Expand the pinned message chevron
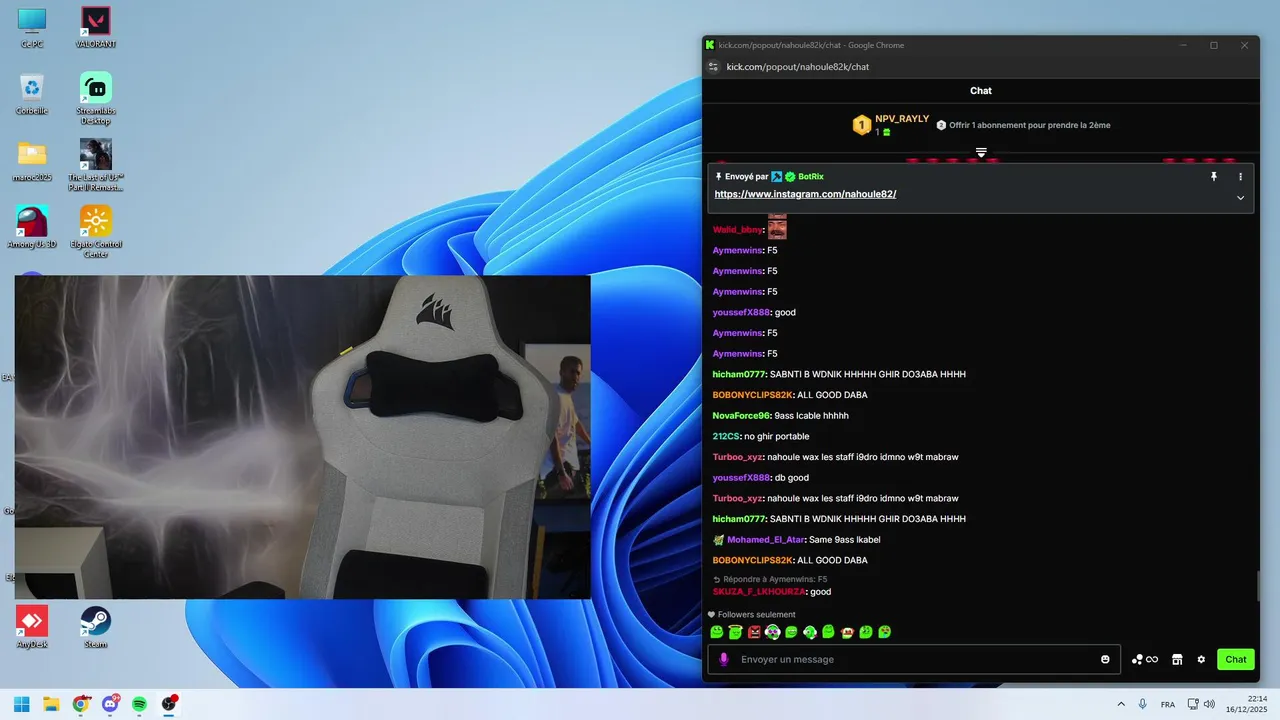This screenshot has width=1280, height=720. coord(1240,198)
